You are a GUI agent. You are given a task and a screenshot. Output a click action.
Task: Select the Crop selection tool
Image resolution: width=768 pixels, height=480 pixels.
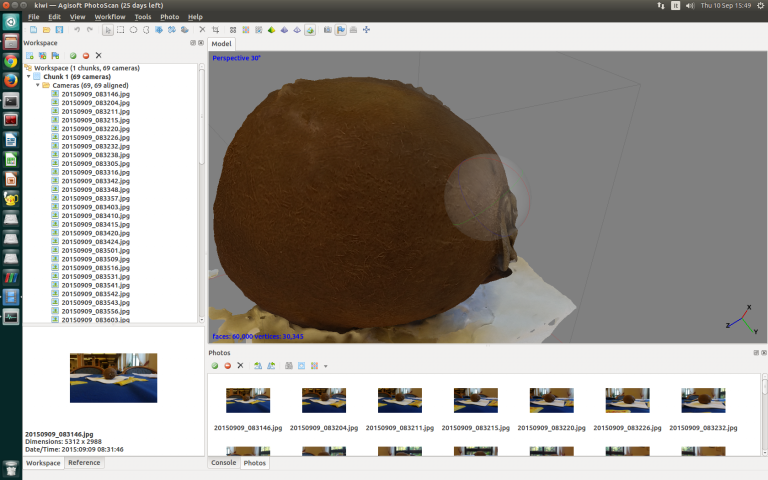point(216,30)
